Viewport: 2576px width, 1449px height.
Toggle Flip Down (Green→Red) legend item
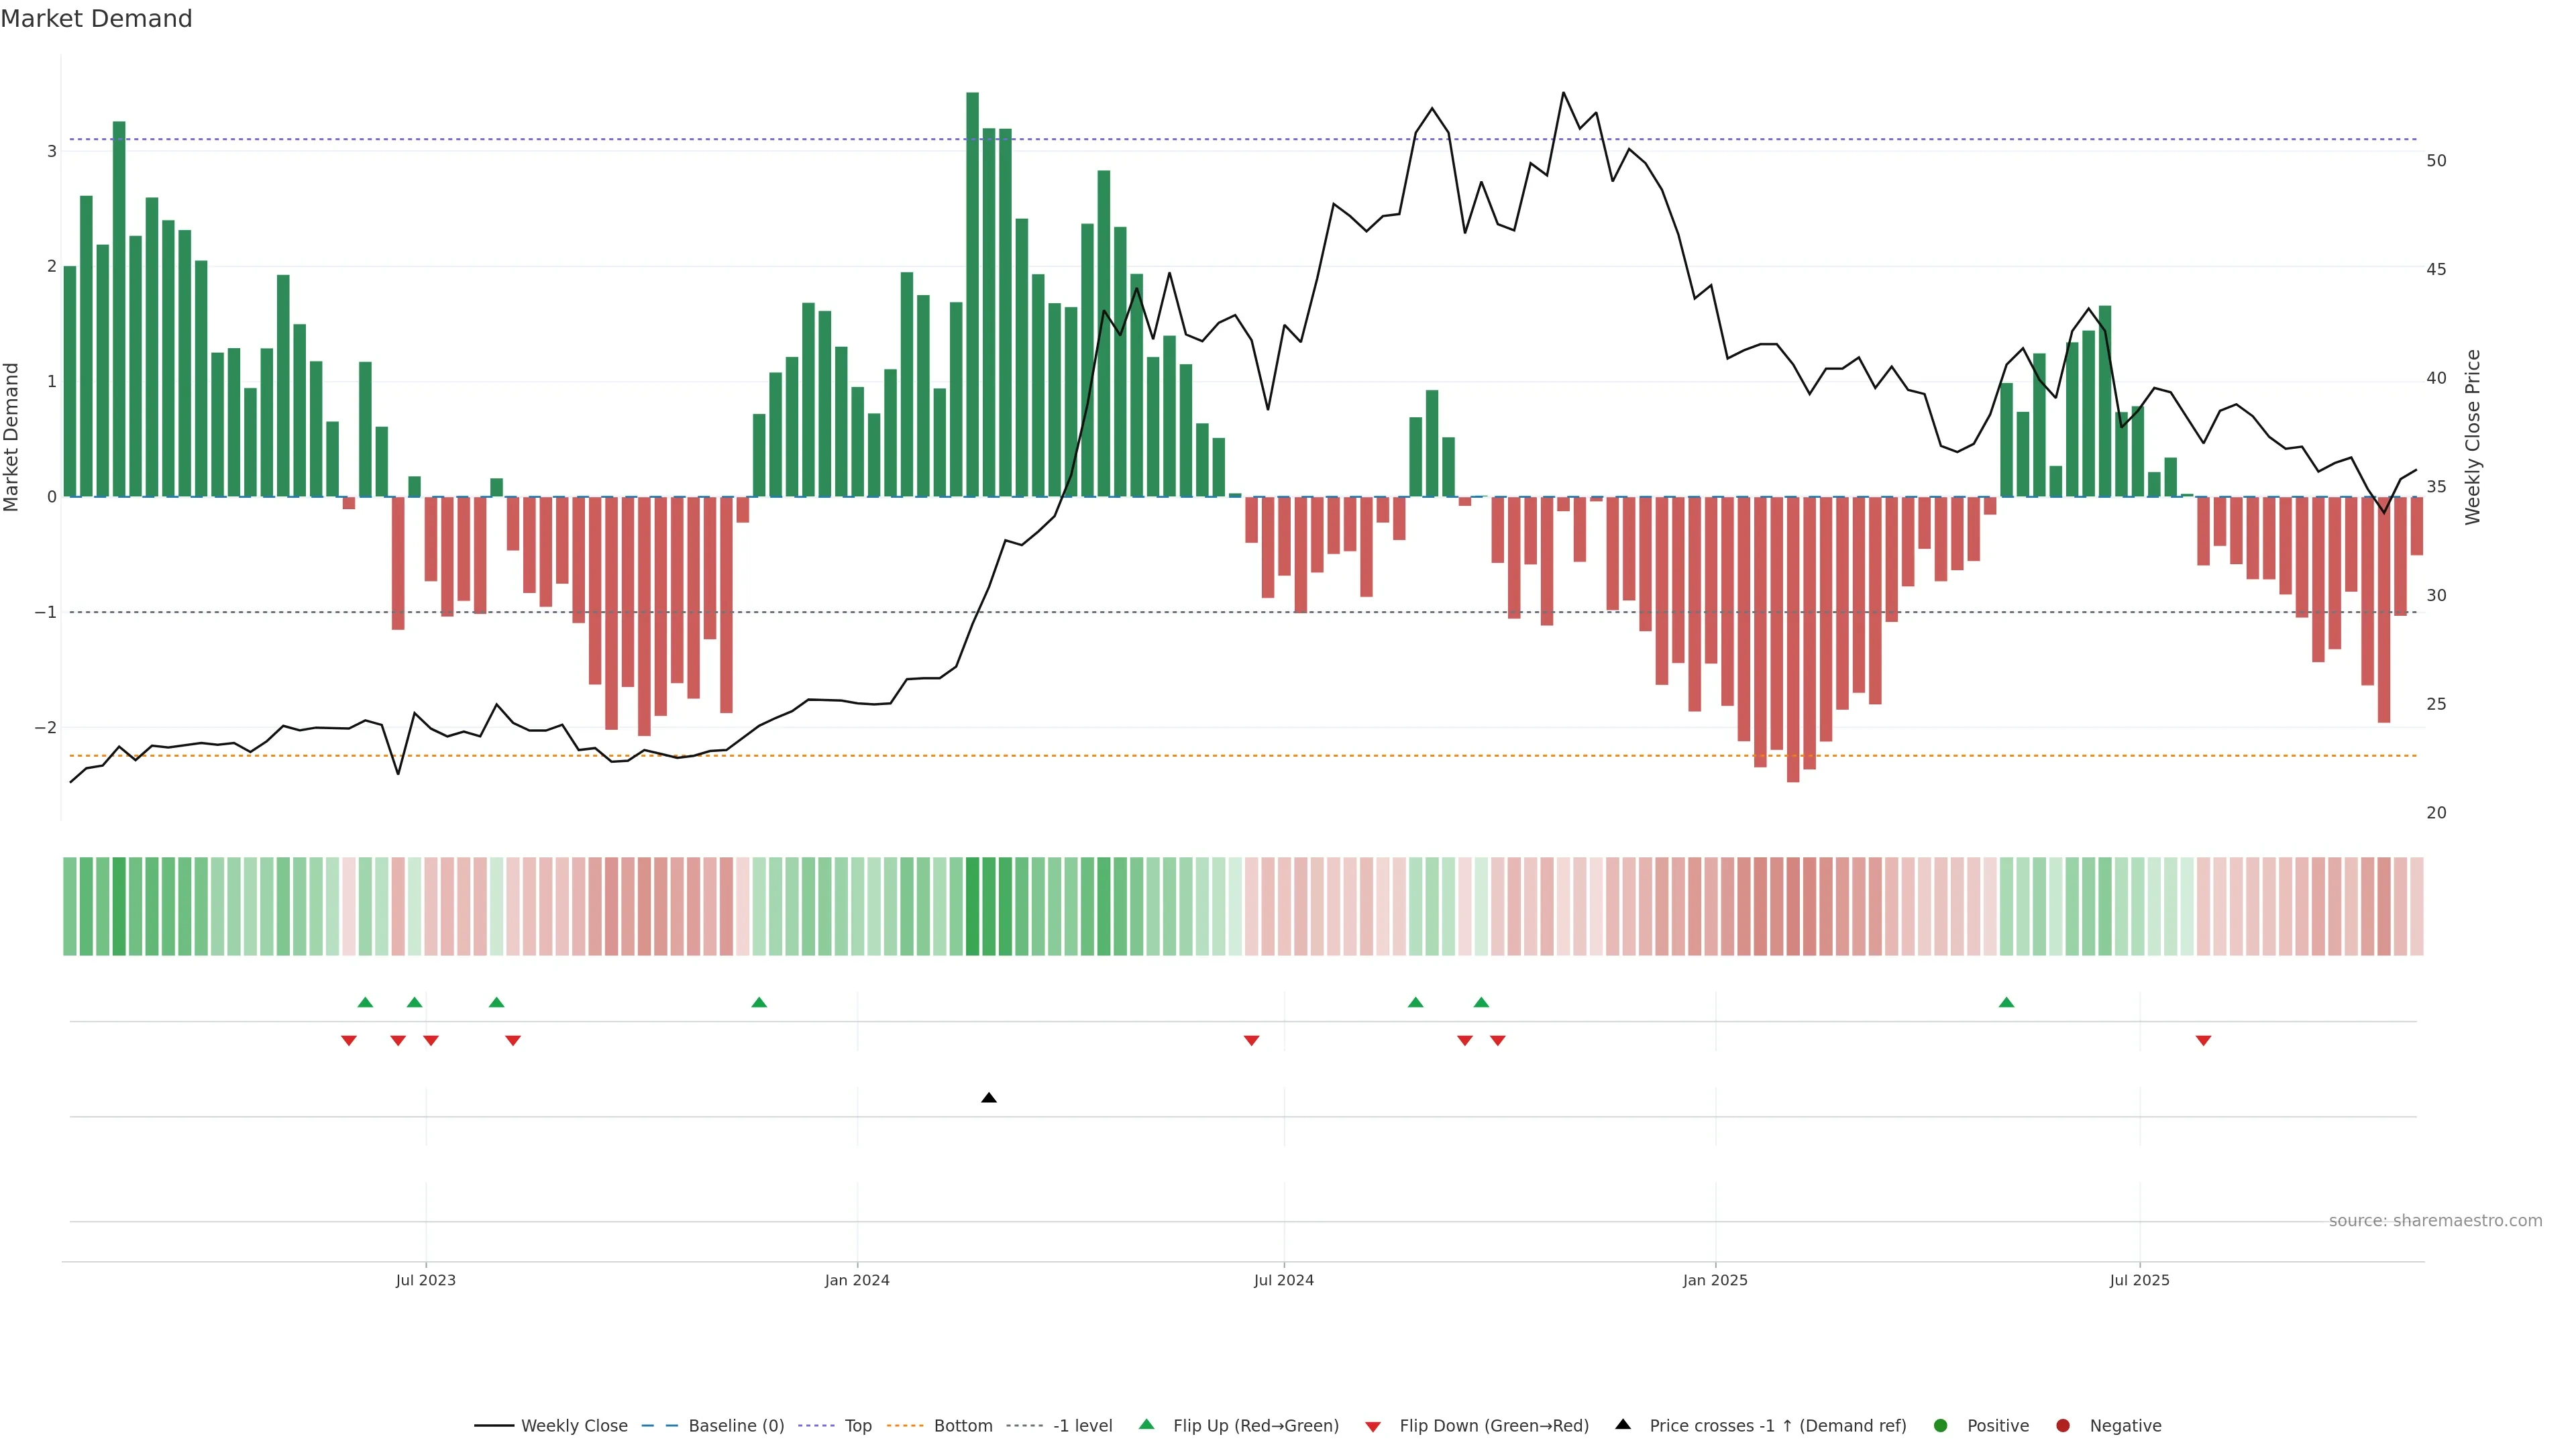1493,1426
